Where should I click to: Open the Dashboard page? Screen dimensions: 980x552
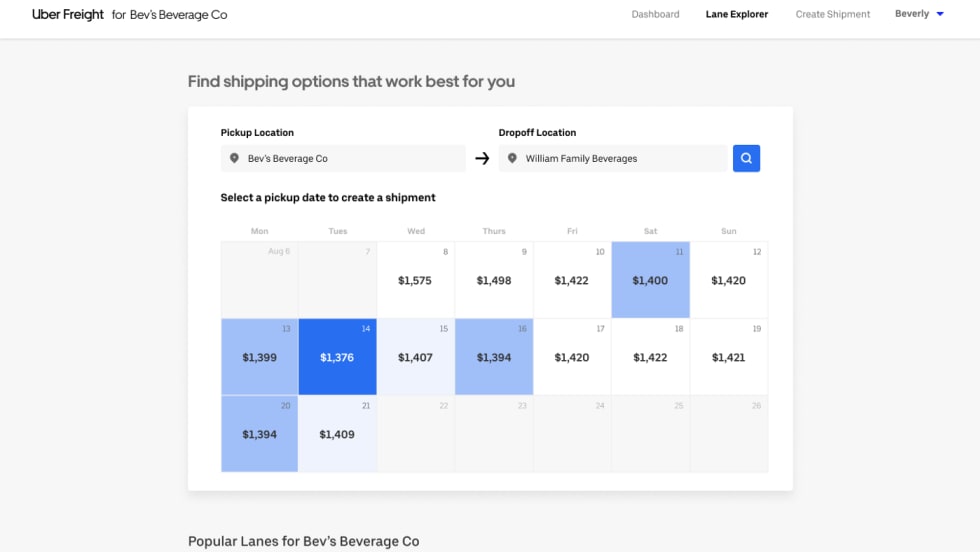[x=655, y=14]
